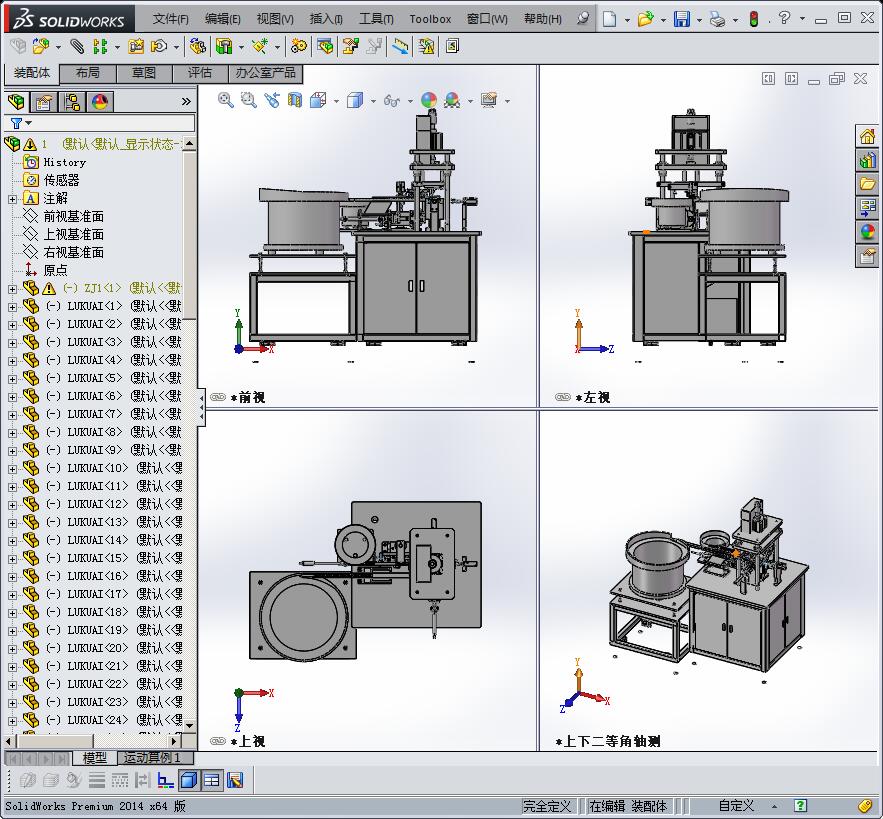Switch to the PropertyManager tab

44,101
